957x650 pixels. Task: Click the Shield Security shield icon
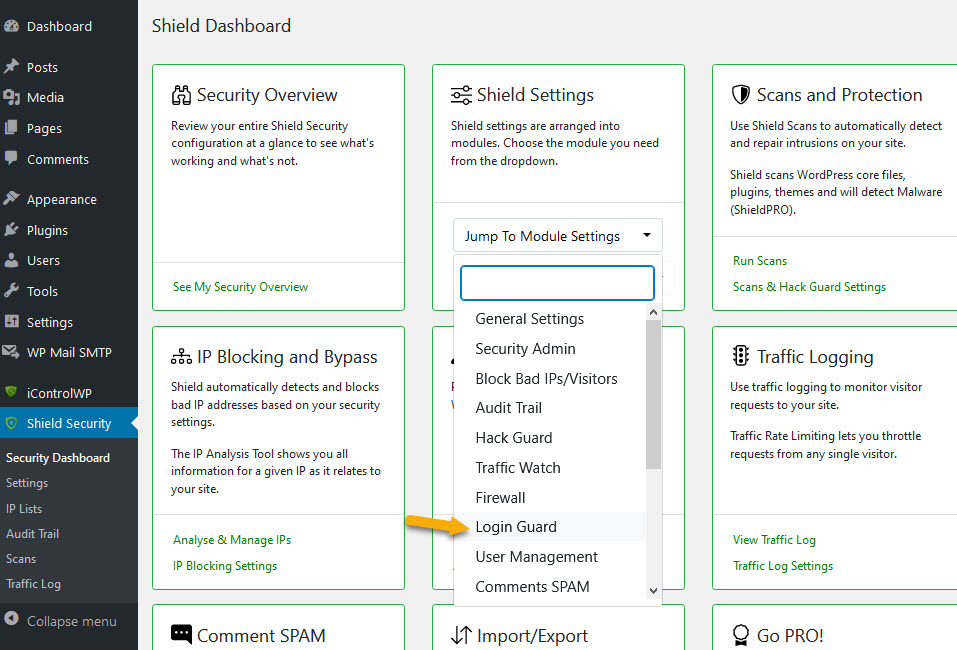(11, 423)
